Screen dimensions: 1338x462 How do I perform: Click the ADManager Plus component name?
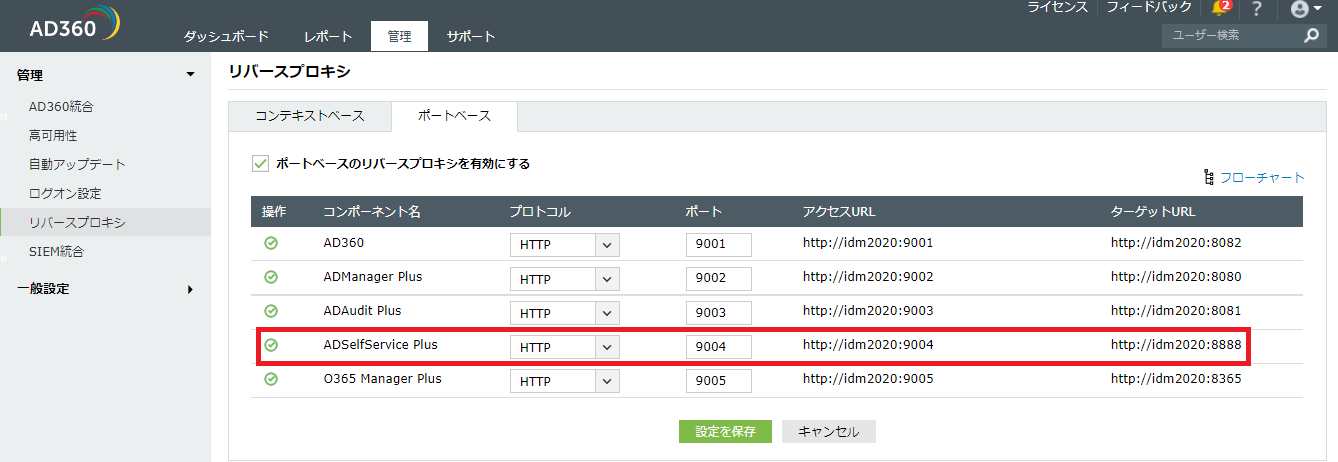point(373,277)
